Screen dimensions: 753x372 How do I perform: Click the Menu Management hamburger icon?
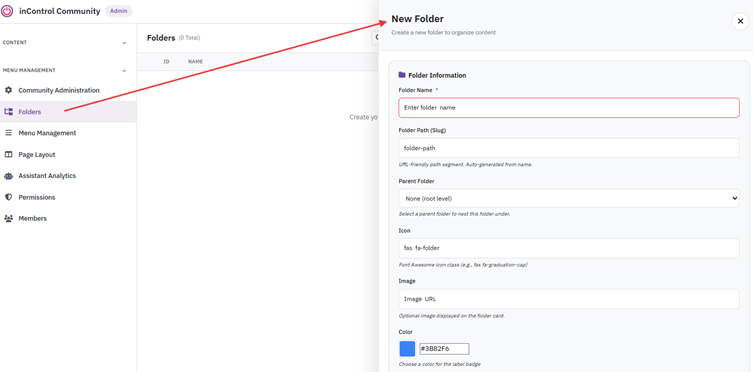pos(8,133)
